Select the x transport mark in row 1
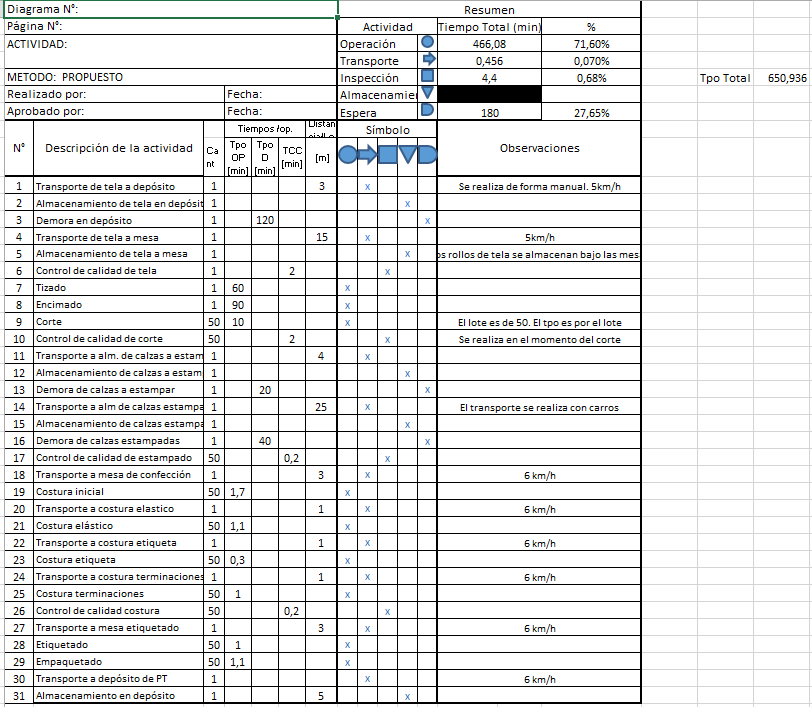Image resolution: width=812 pixels, height=707 pixels. pyautogui.click(x=367, y=186)
